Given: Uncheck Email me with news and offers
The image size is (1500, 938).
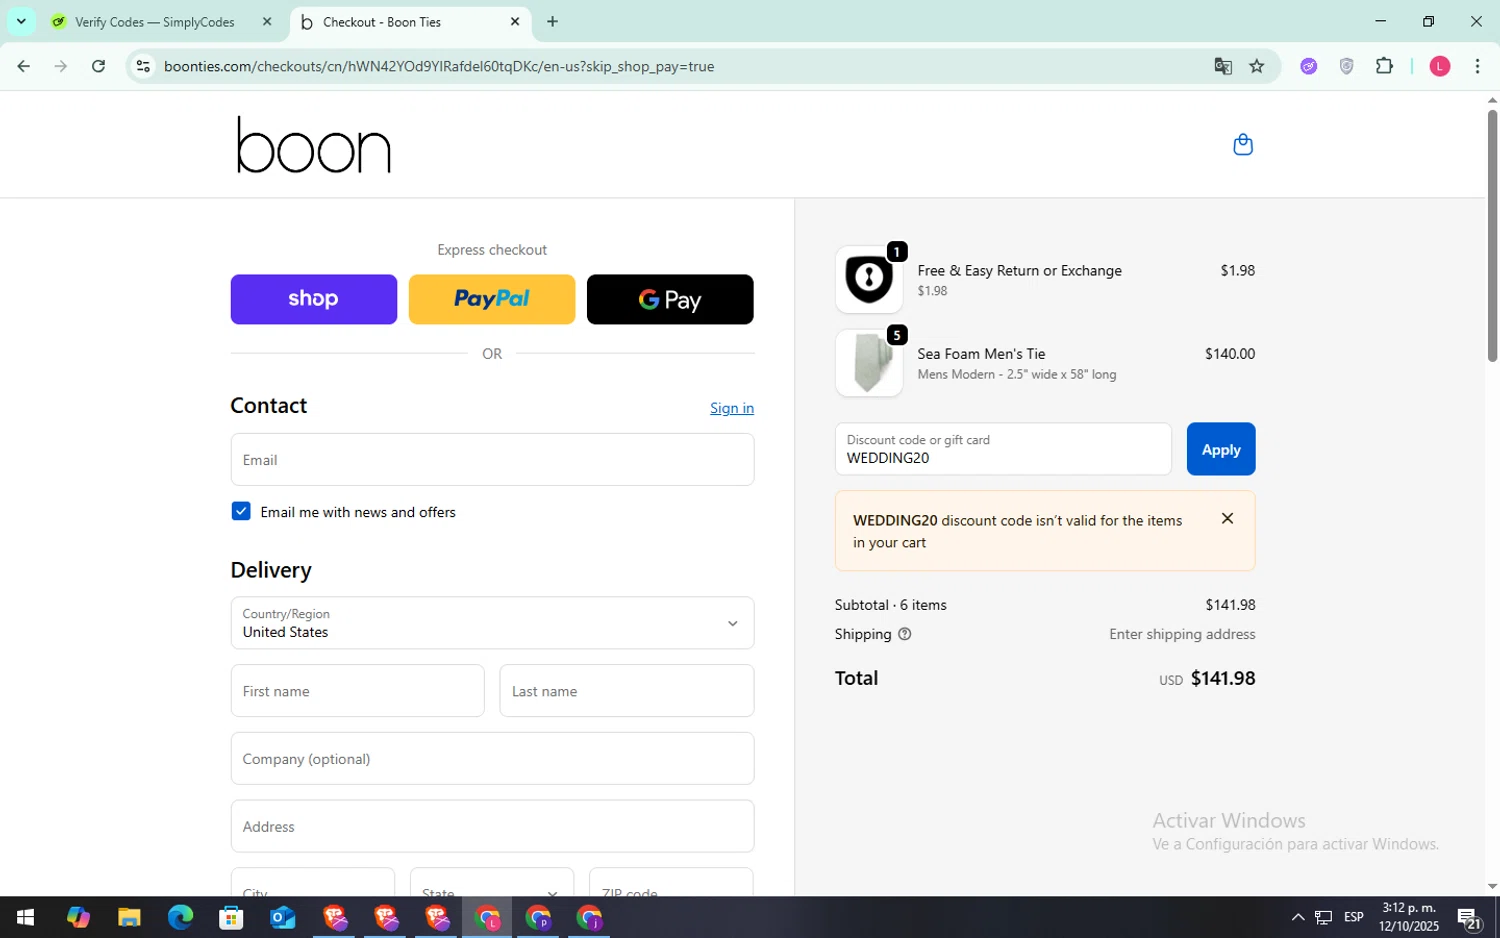Looking at the screenshot, I should [241, 511].
